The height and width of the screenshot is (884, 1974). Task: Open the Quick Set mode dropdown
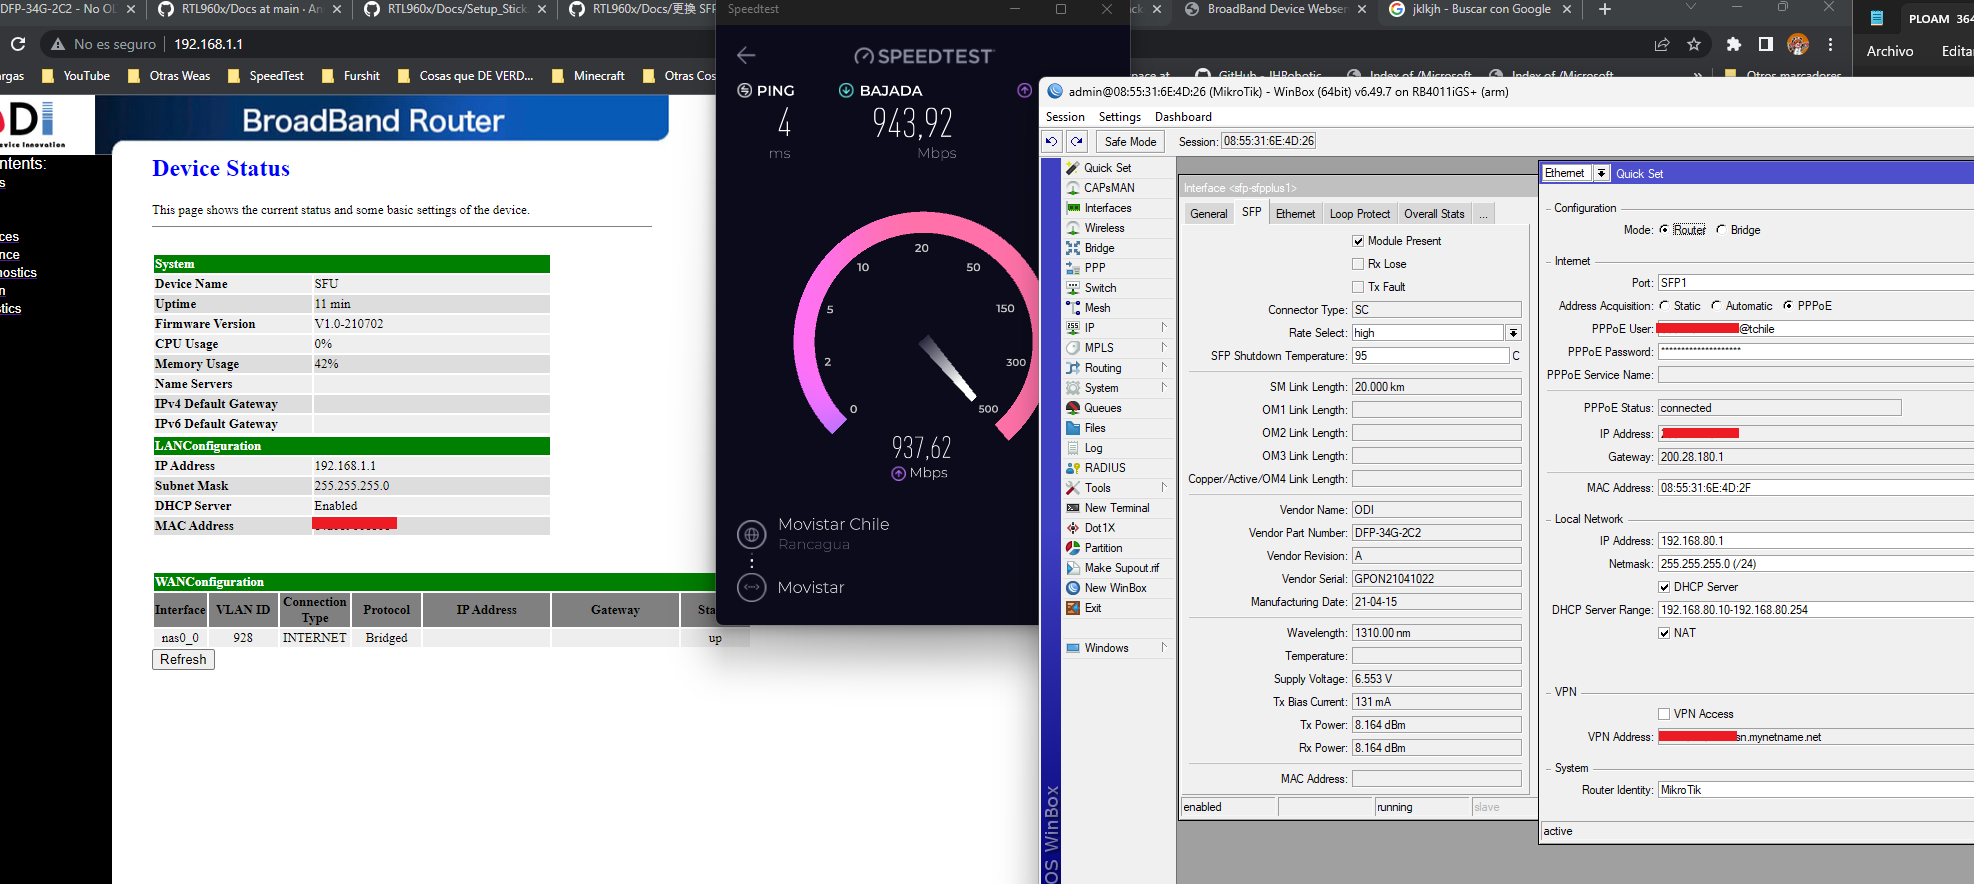[x=1601, y=173]
